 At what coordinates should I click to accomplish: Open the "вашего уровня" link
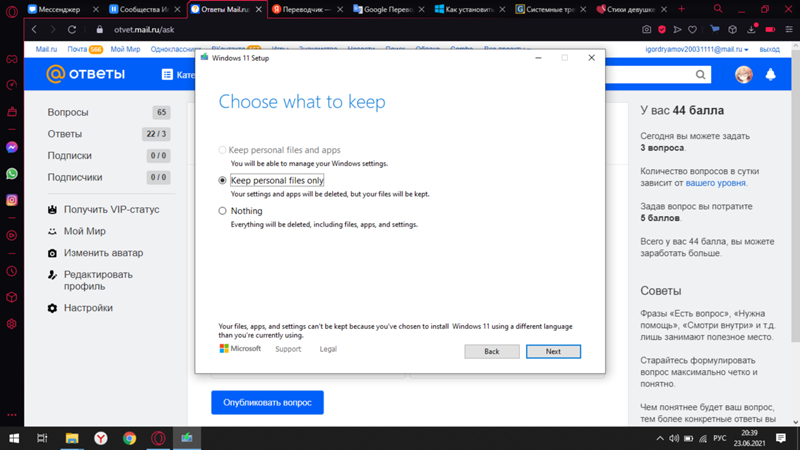pyautogui.click(x=715, y=183)
